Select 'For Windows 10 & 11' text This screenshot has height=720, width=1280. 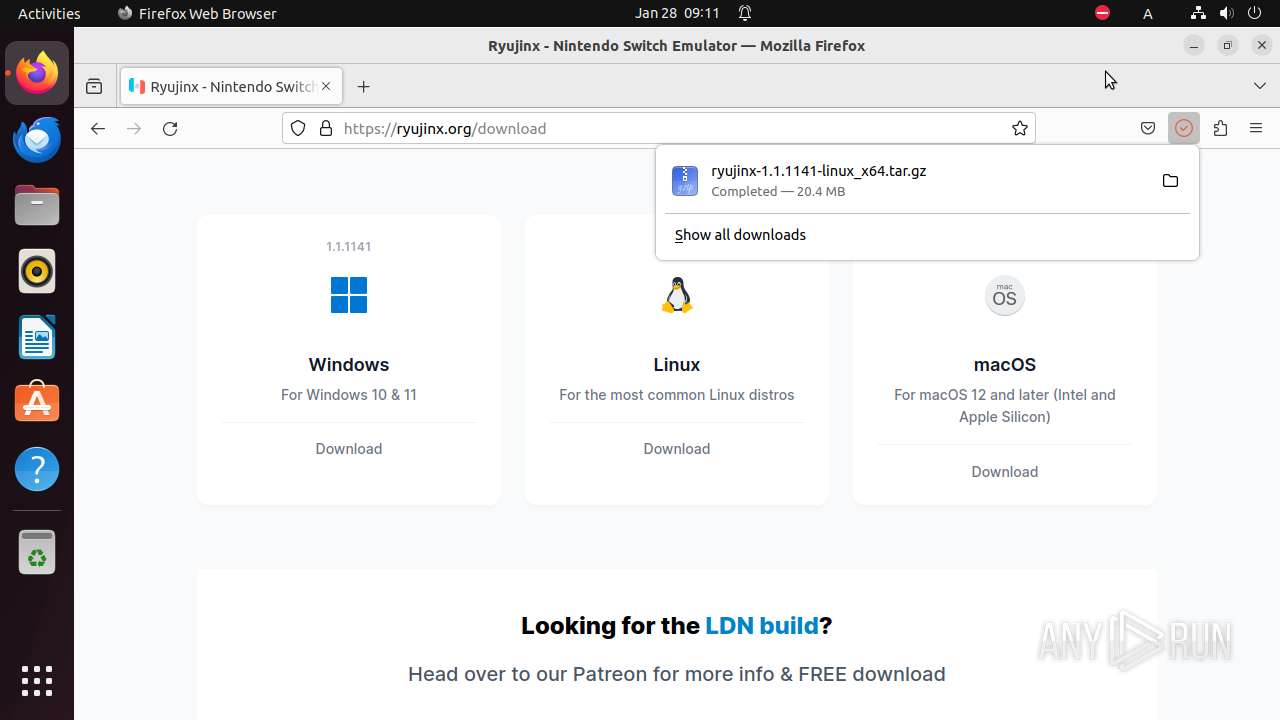tap(349, 395)
